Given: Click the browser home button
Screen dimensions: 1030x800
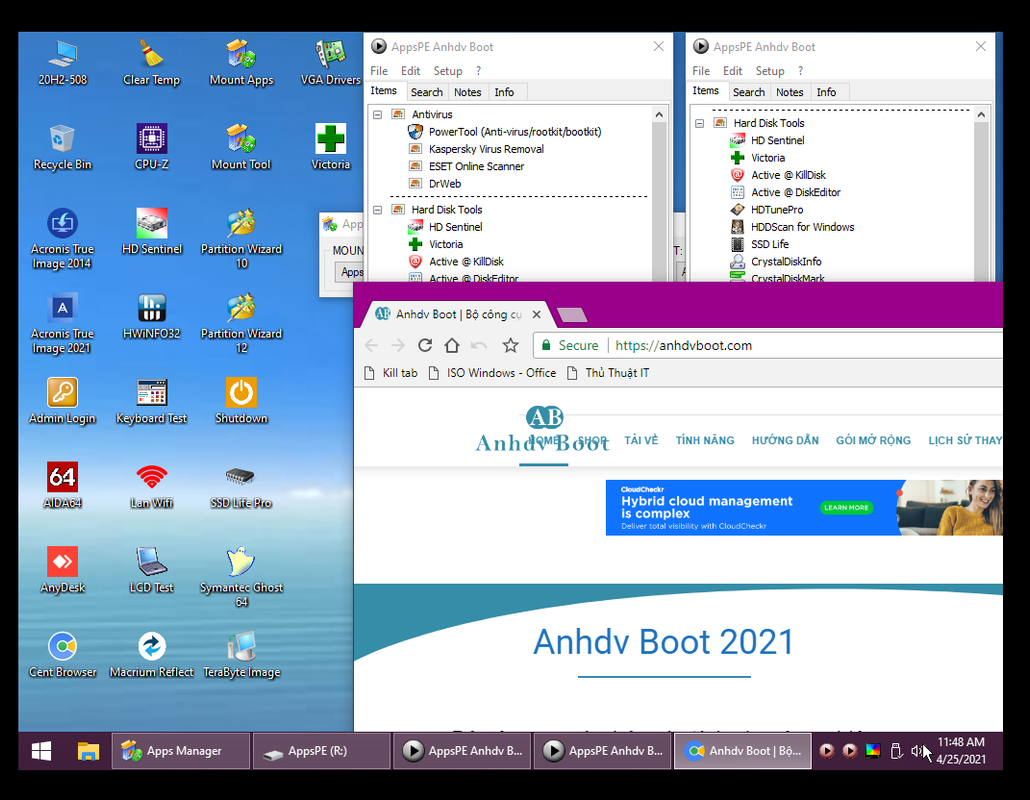Looking at the screenshot, I should click(452, 345).
